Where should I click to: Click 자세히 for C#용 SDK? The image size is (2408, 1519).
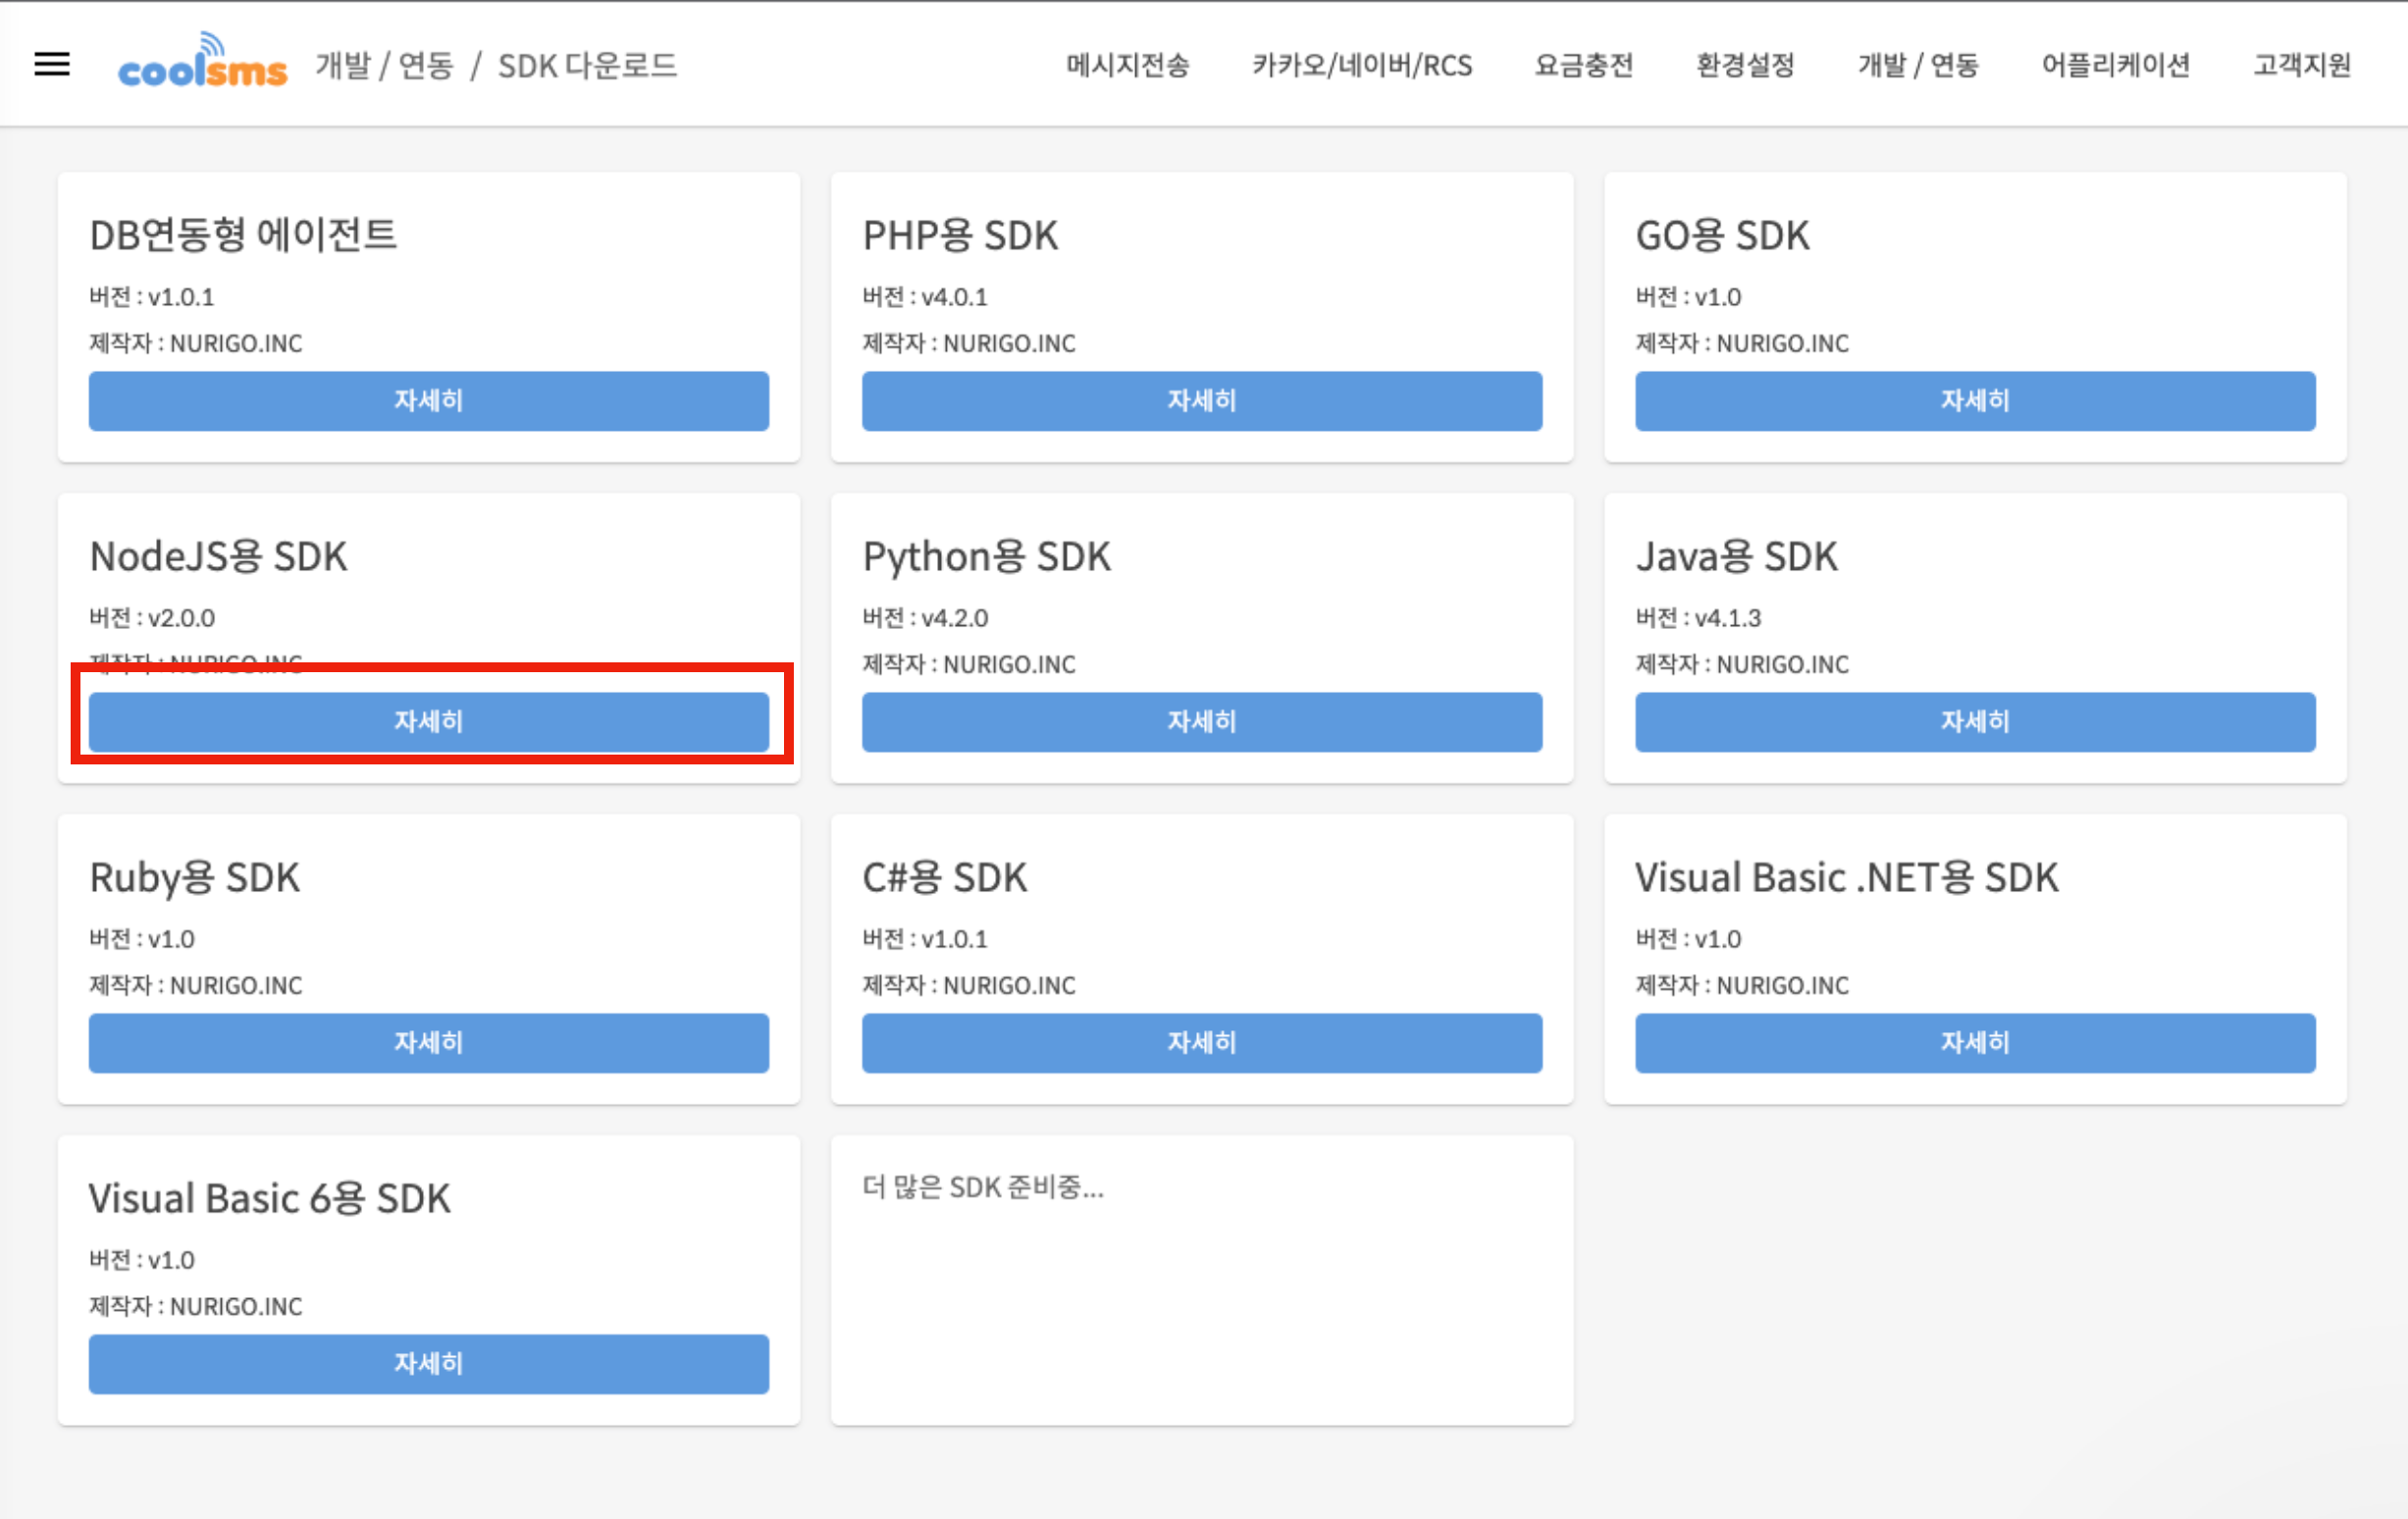click(x=1201, y=1043)
